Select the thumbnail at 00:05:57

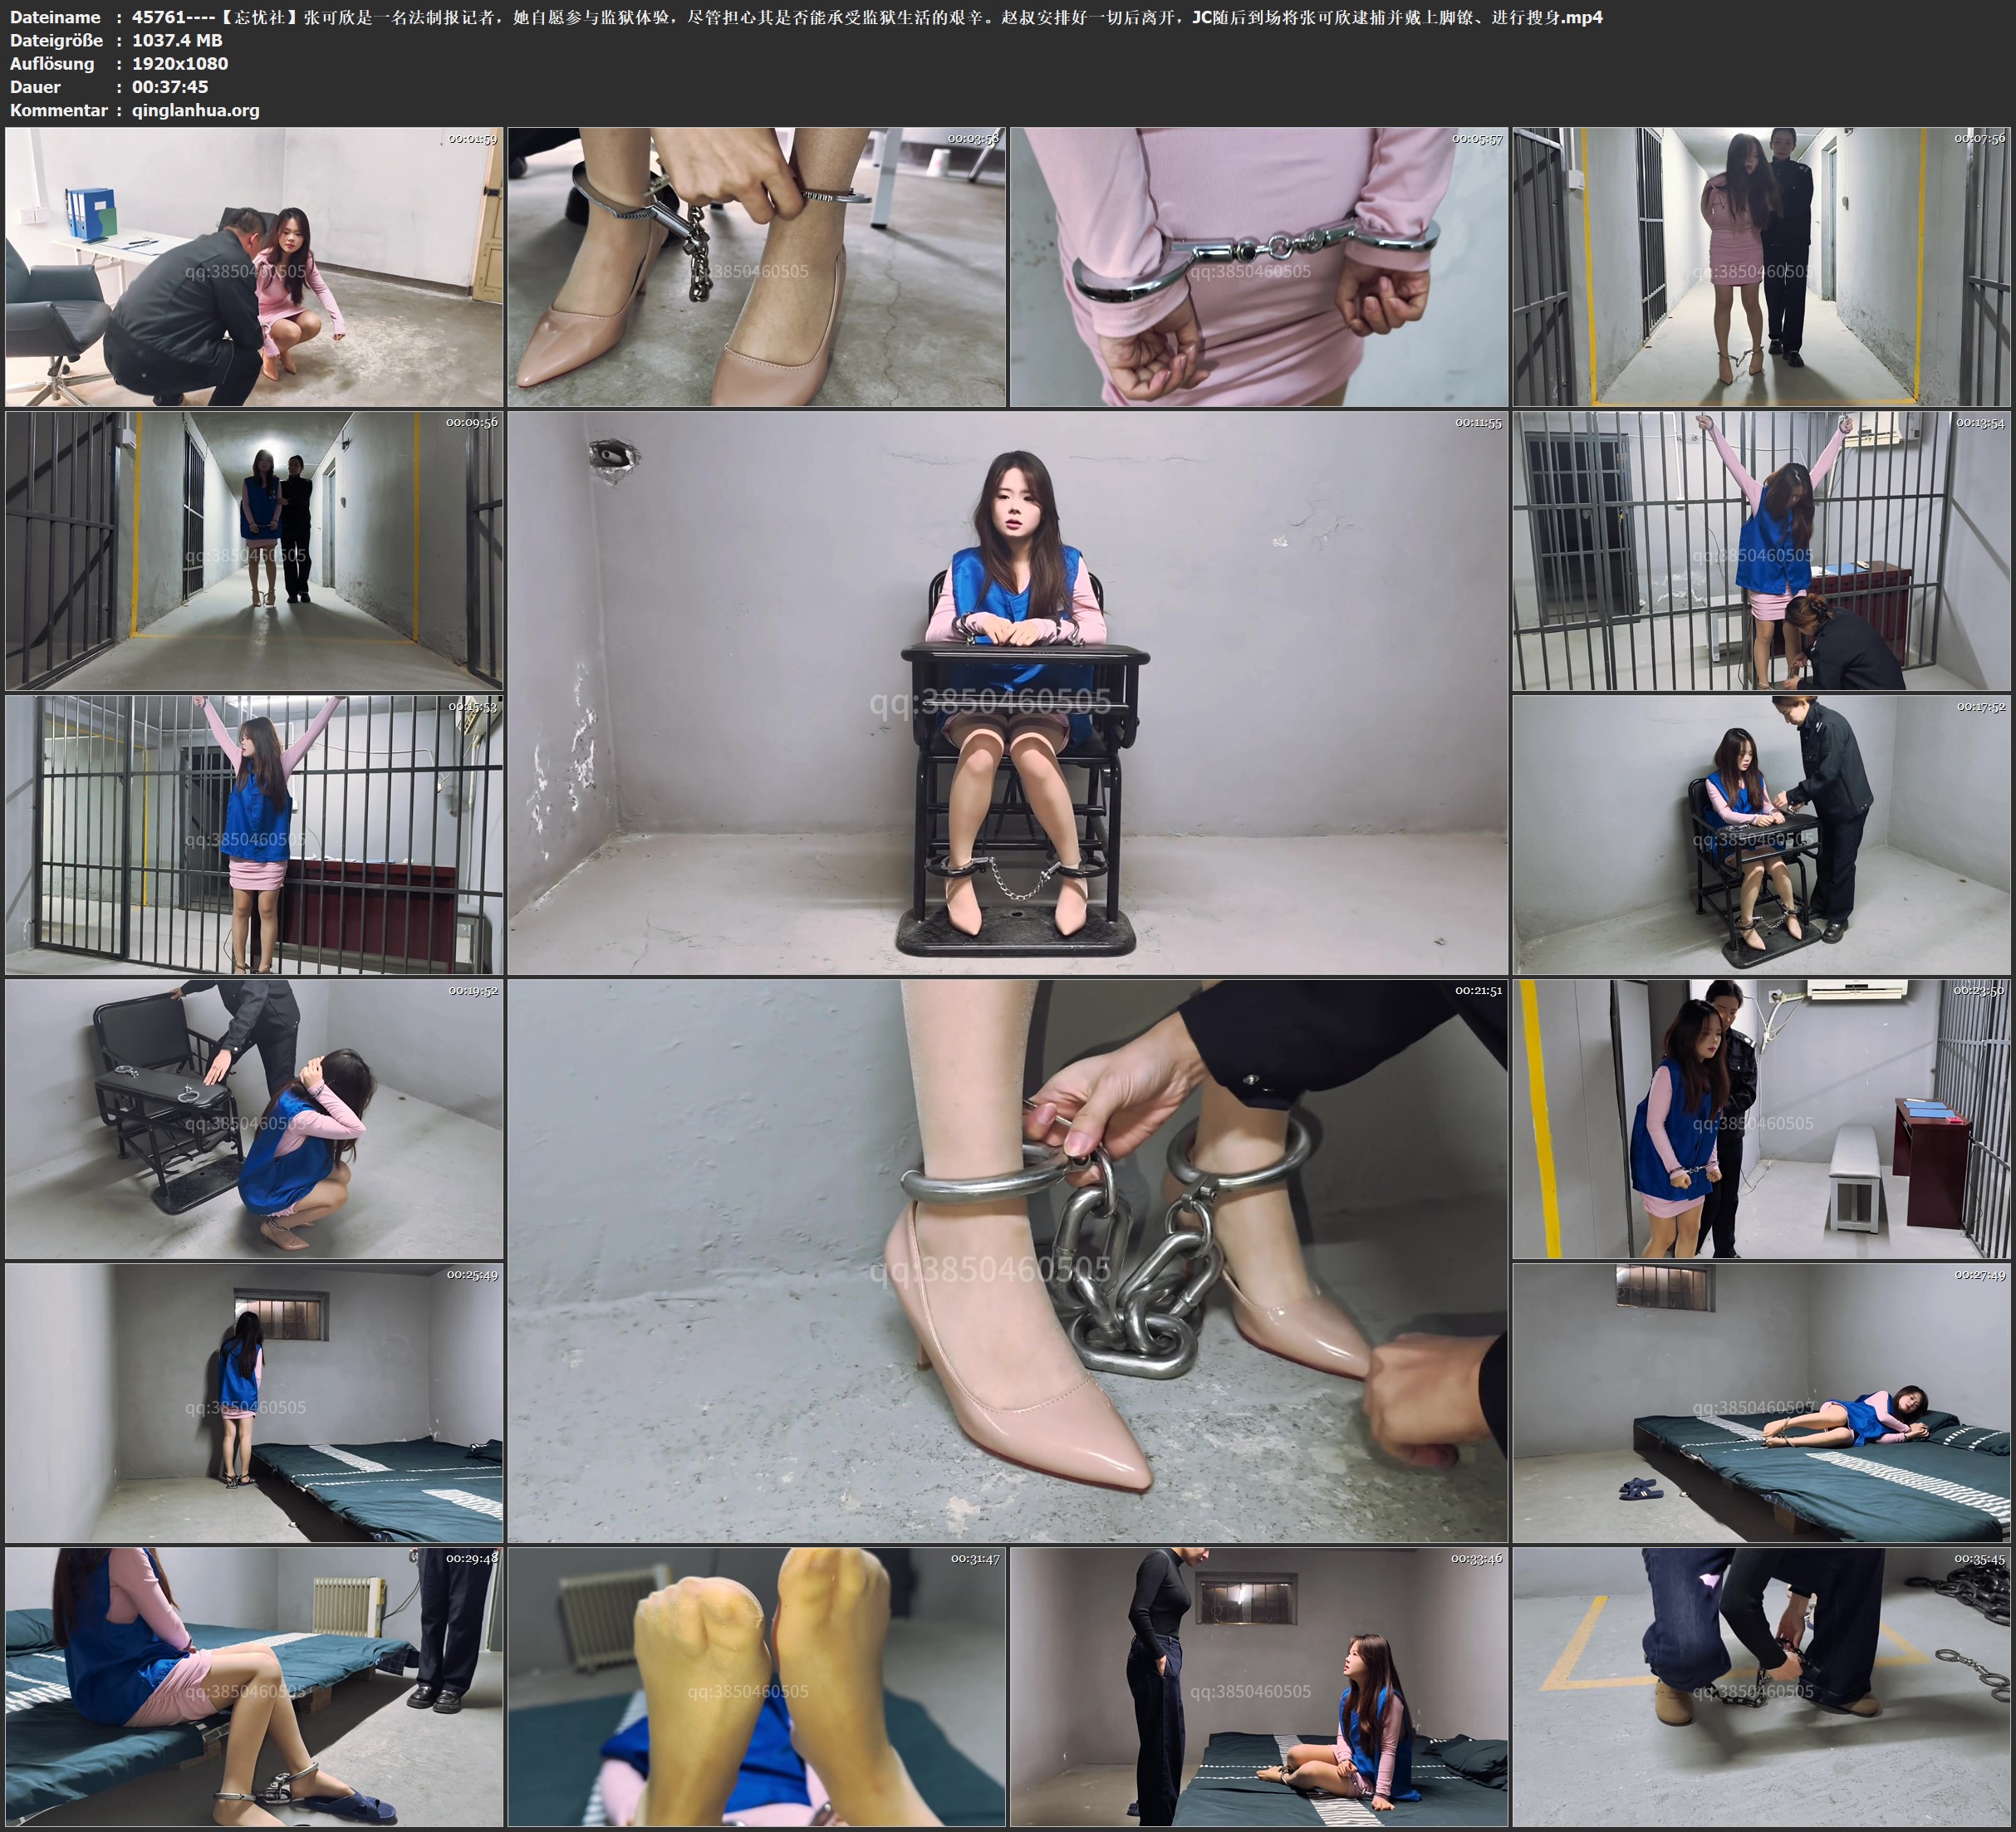click(x=1258, y=266)
